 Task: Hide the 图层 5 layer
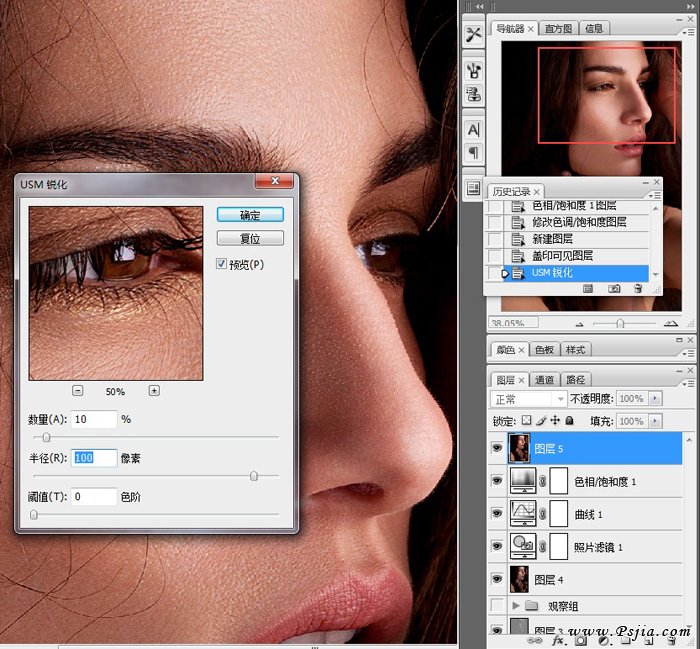pyautogui.click(x=497, y=449)
